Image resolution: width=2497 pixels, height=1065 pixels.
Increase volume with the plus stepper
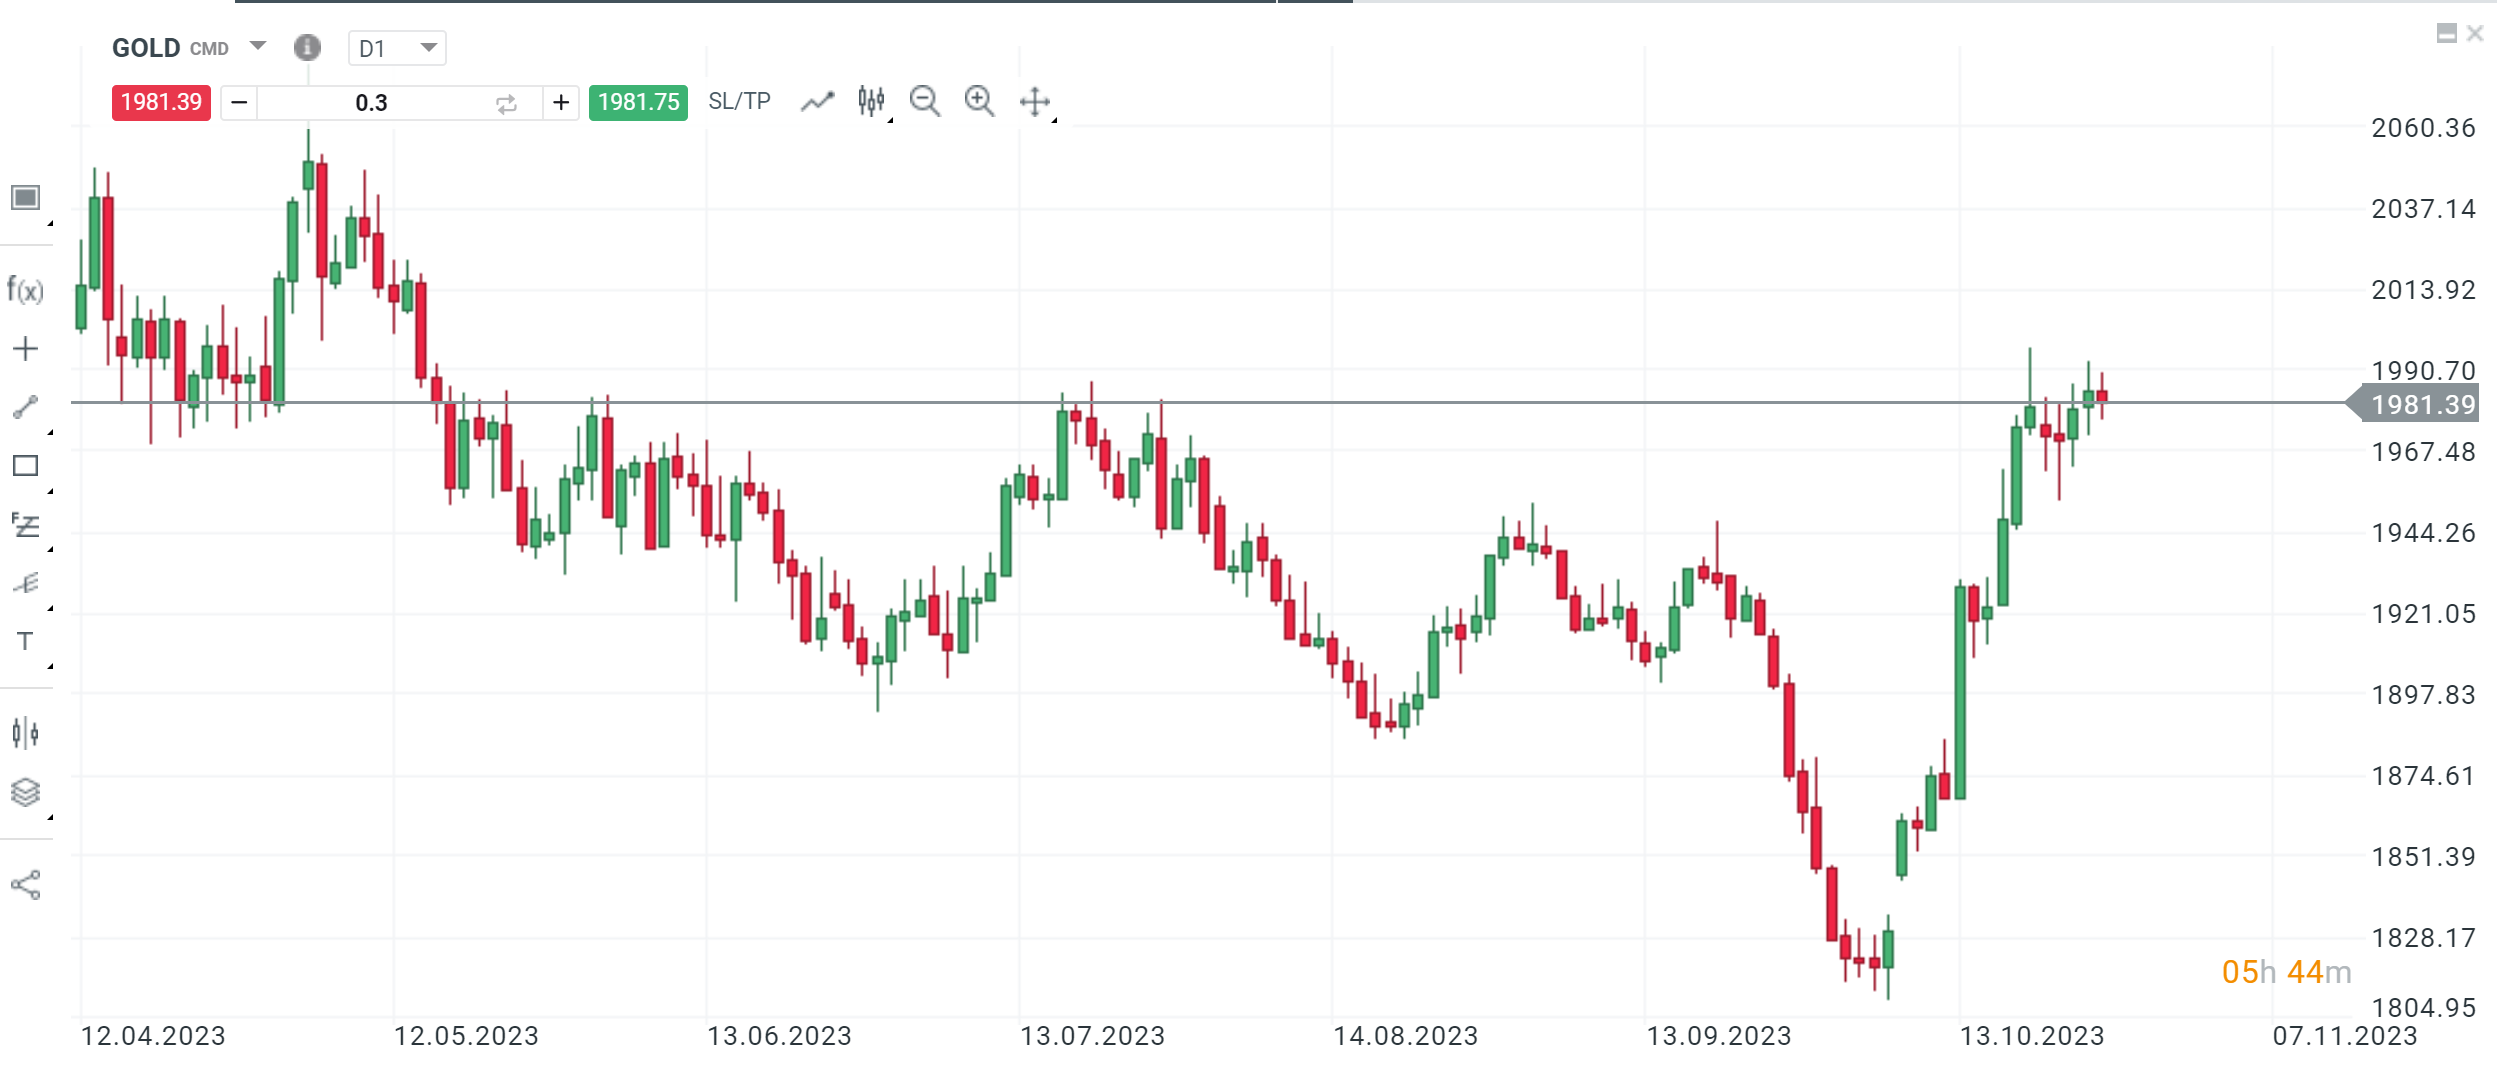click(560, 102)
